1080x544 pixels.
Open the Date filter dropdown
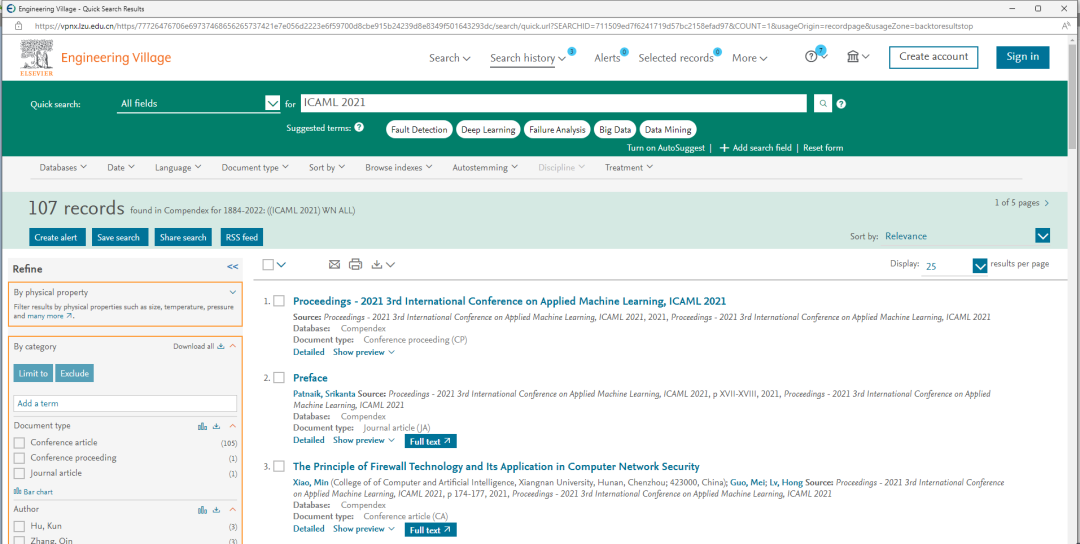[x=121, y=167]
